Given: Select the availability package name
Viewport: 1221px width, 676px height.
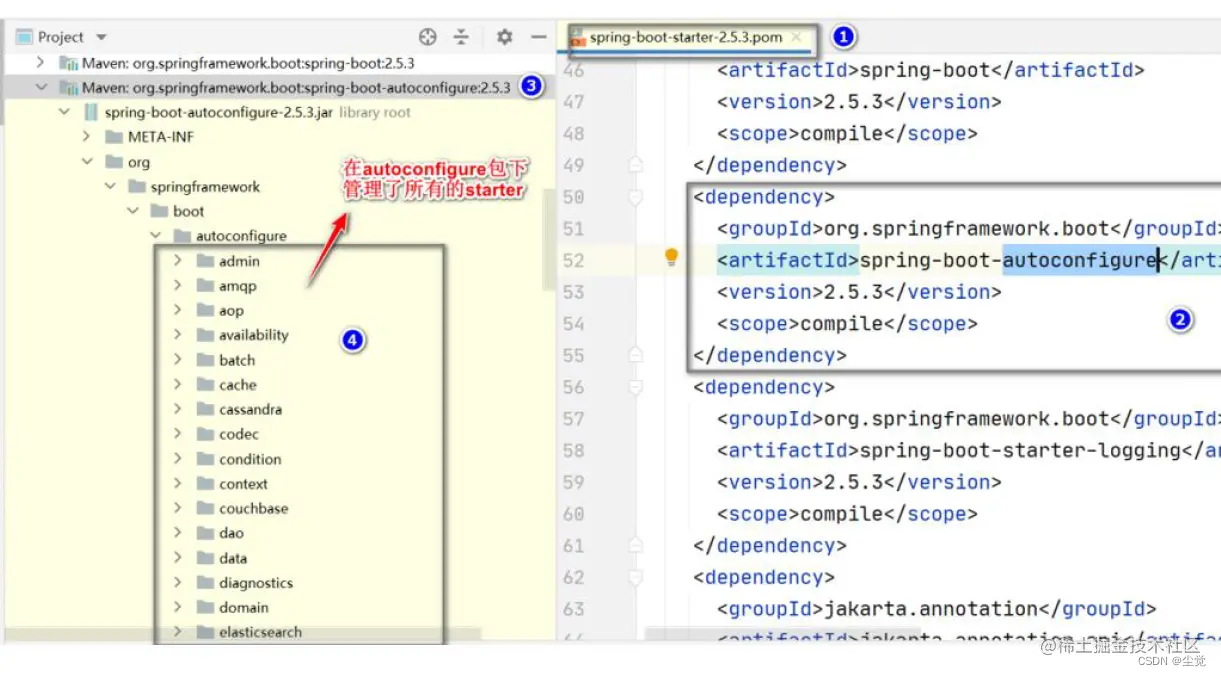Looking at the screenshot, I should tap(254, 335).
